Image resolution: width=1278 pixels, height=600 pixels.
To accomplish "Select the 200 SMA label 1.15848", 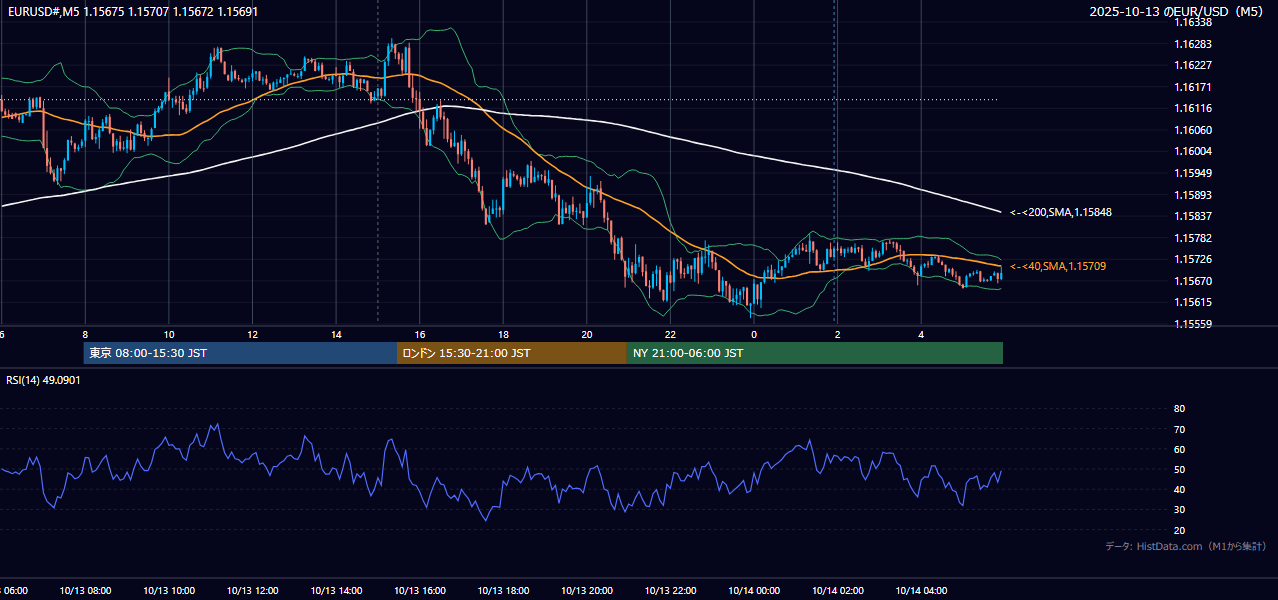I will (1061, 212).
